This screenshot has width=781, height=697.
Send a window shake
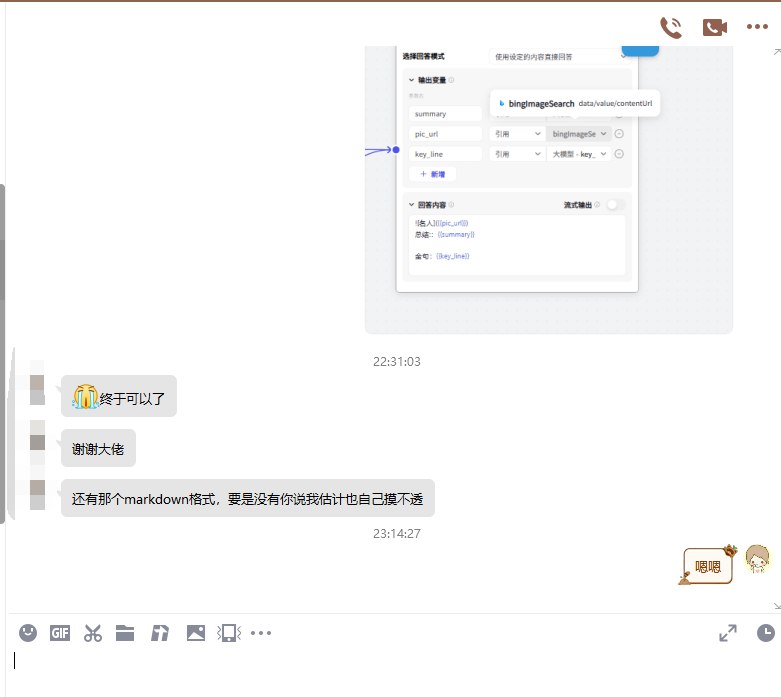(x=229, y=633)
